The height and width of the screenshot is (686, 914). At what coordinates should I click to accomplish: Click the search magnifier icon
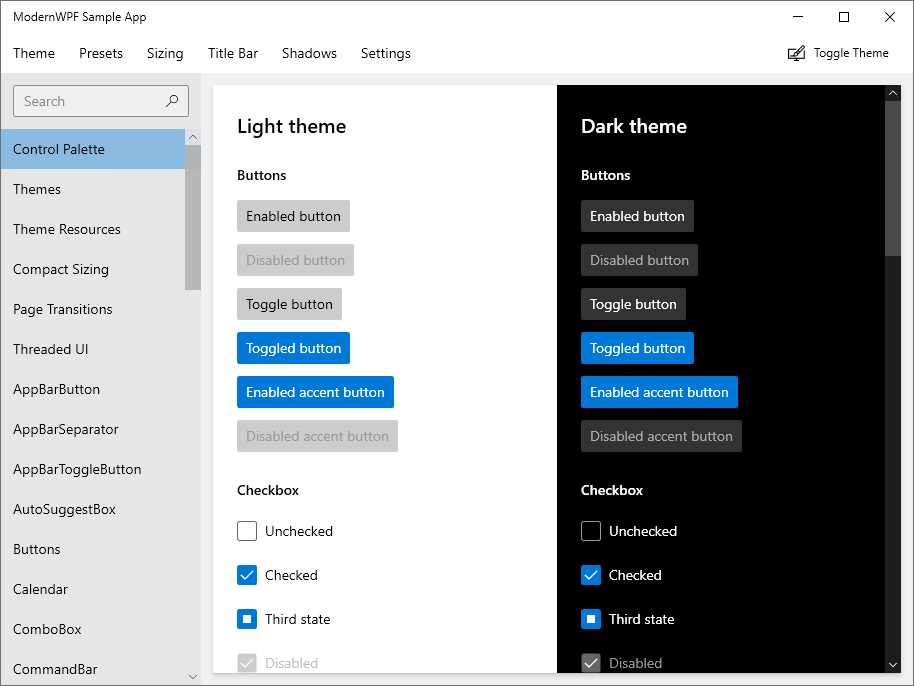[171, 101]
